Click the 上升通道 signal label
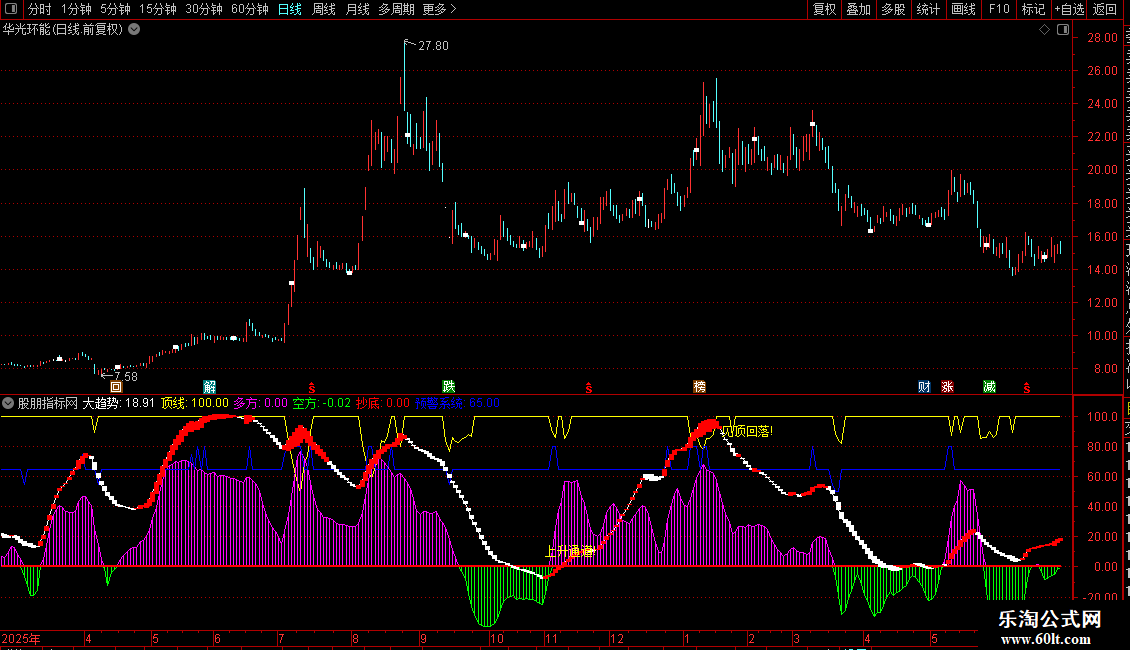Screen dimensions: 1130x650 tap(570, 552)
